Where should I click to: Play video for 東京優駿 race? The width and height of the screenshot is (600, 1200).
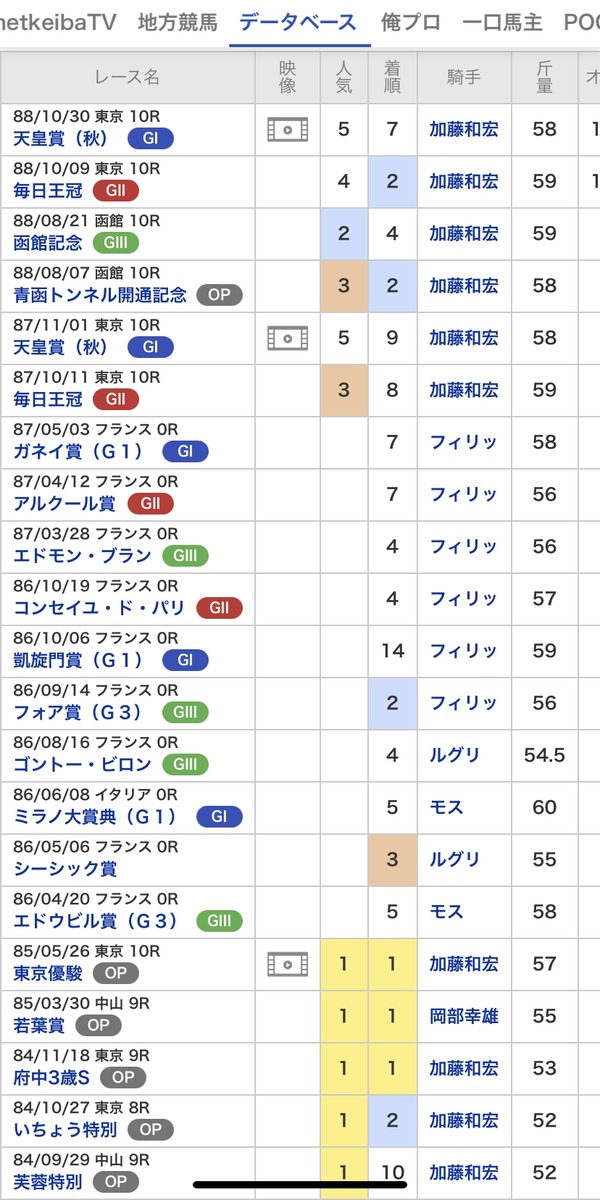click(287, 964)
